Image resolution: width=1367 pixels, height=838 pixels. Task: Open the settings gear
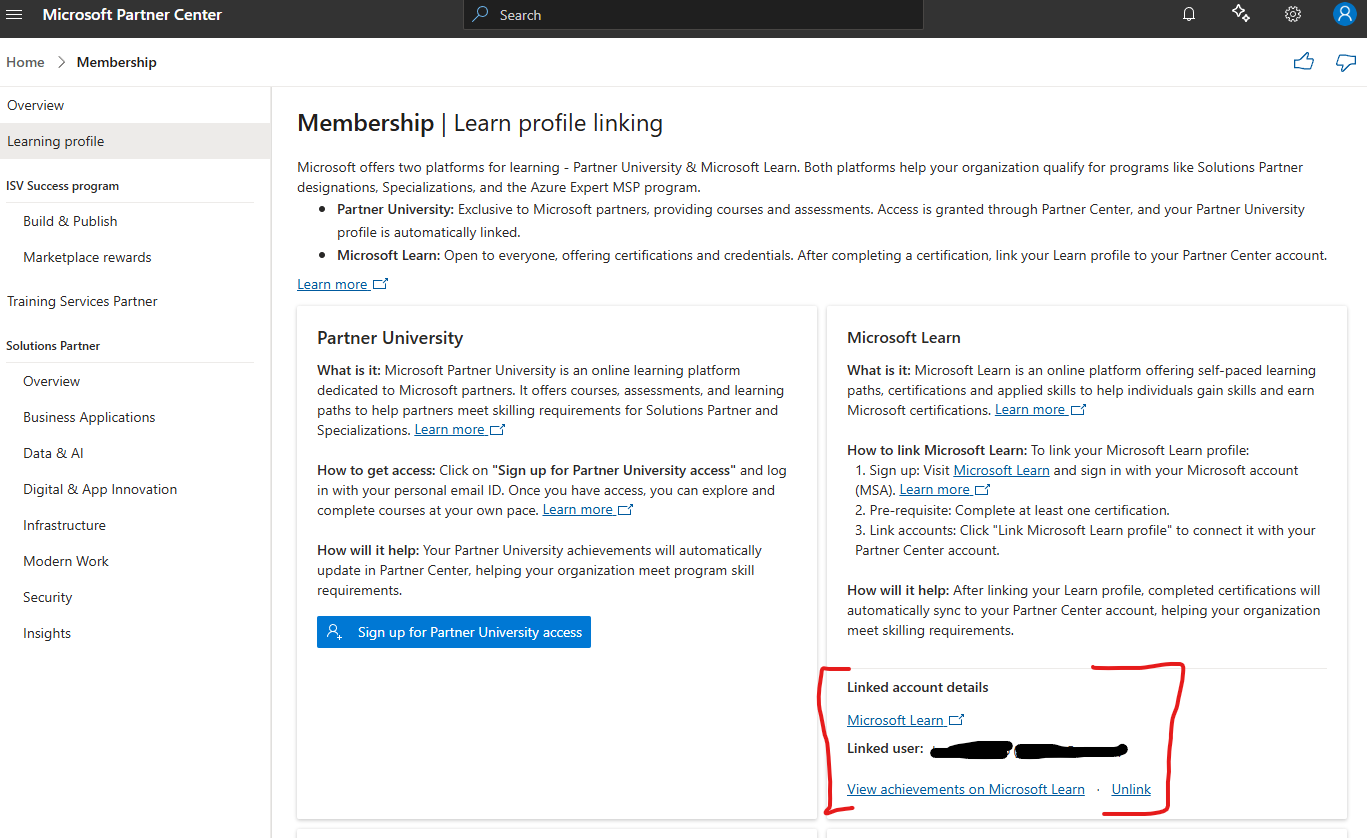click(1293, 14)
